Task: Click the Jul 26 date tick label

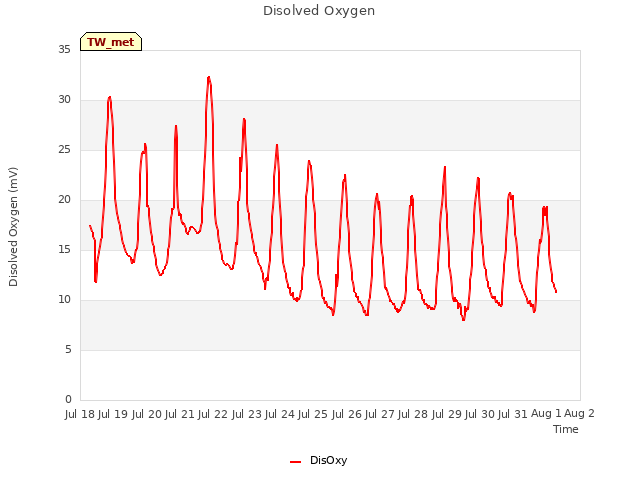Action: [347, 414]
